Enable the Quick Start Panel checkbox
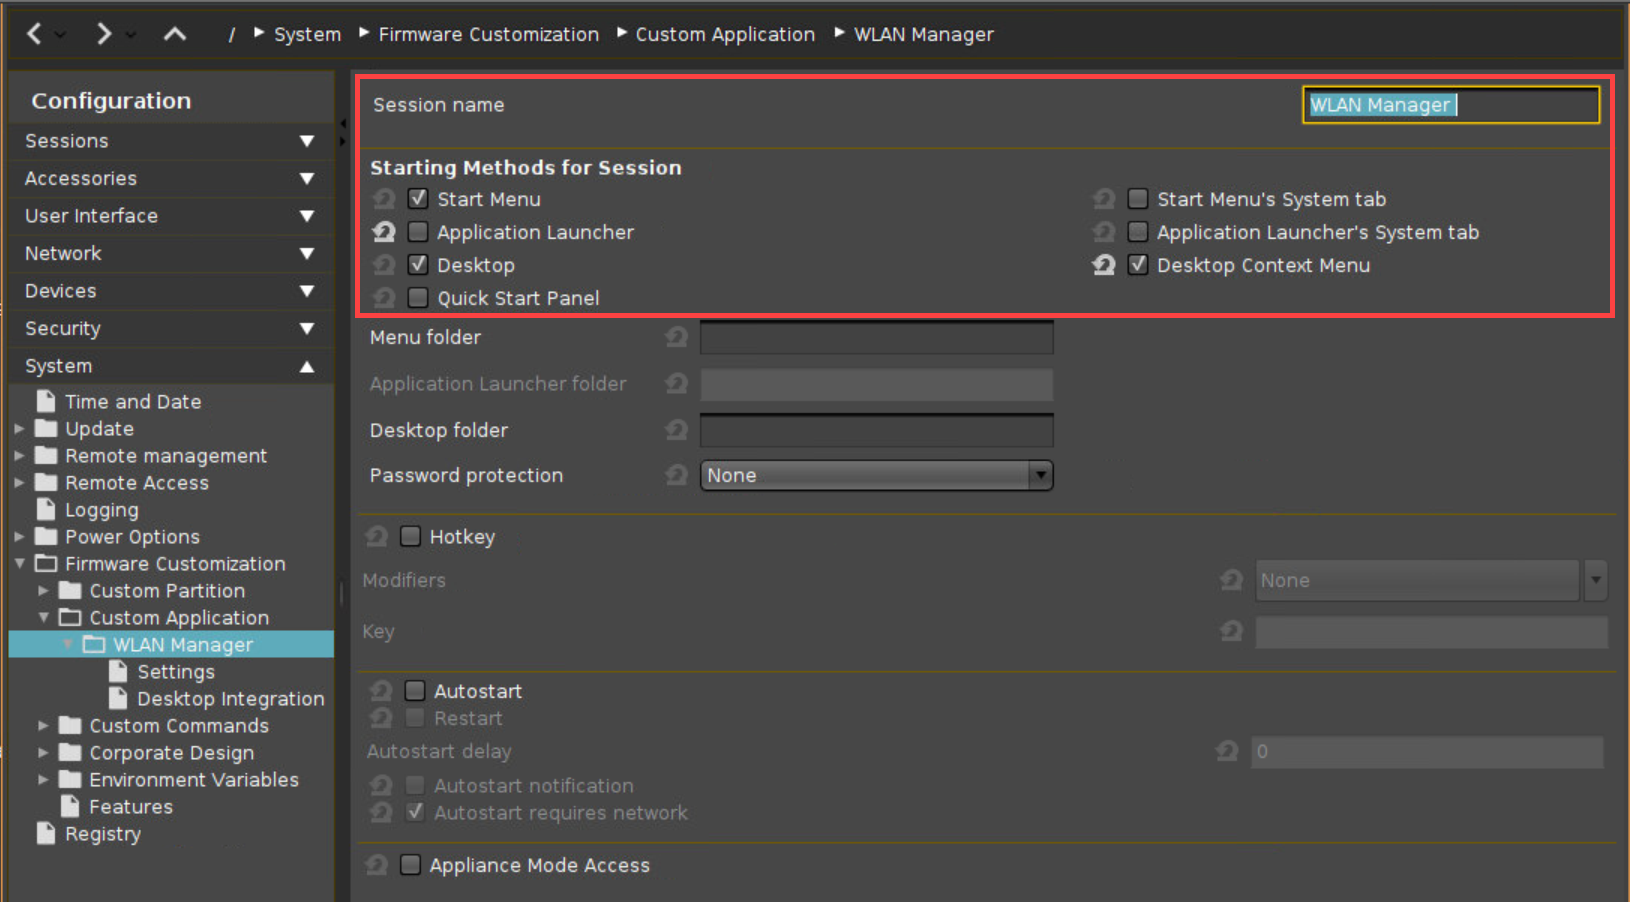Image resolution: width=1630 pixels, height=902 pixels. [x=418, y=297]
